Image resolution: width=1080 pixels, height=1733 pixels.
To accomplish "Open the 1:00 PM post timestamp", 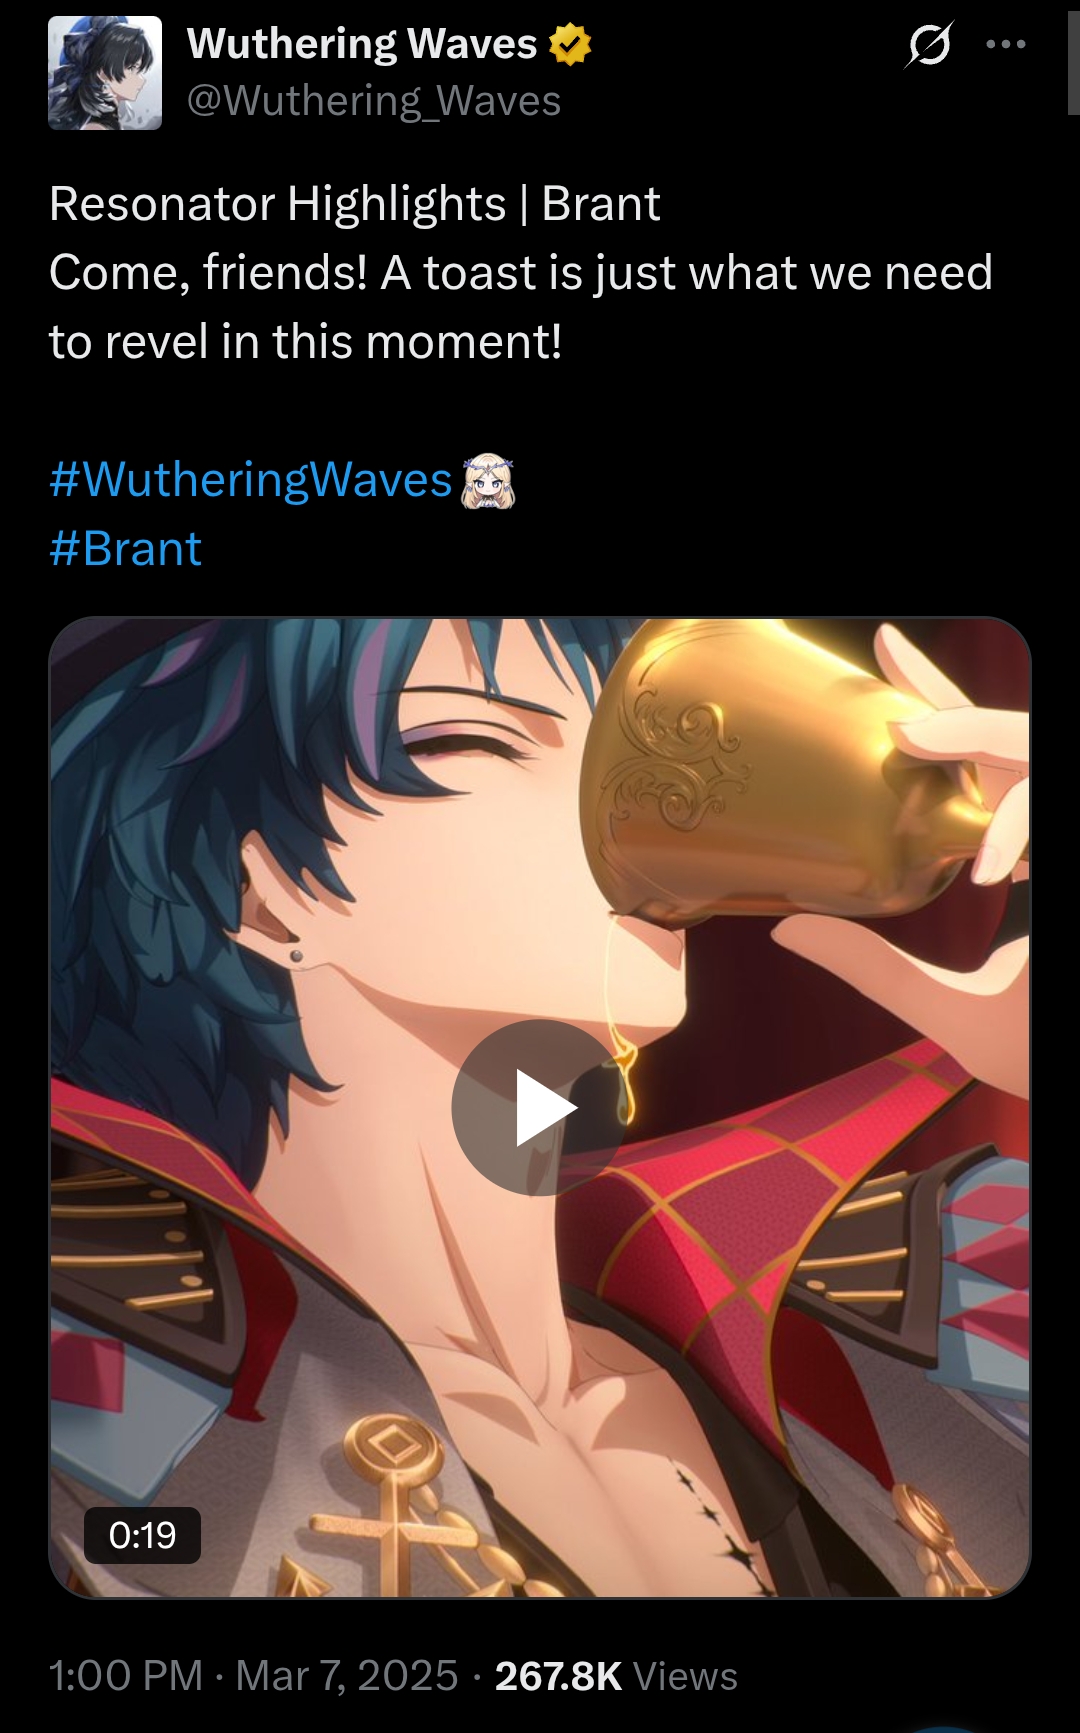I will click(x=126, y=1676).
